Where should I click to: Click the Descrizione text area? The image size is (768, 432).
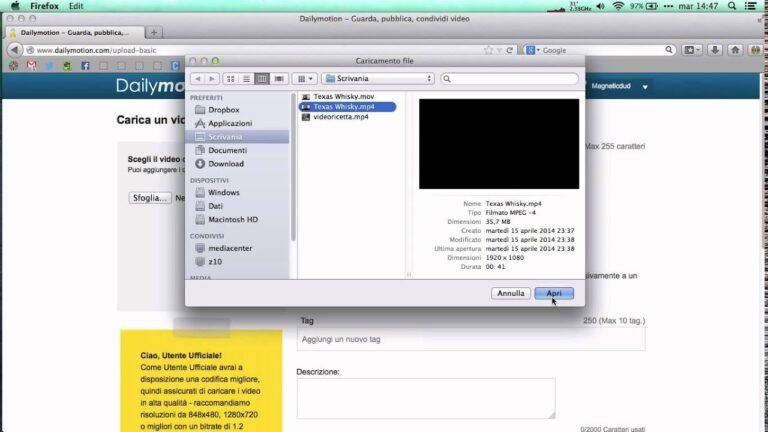(426, 398)
